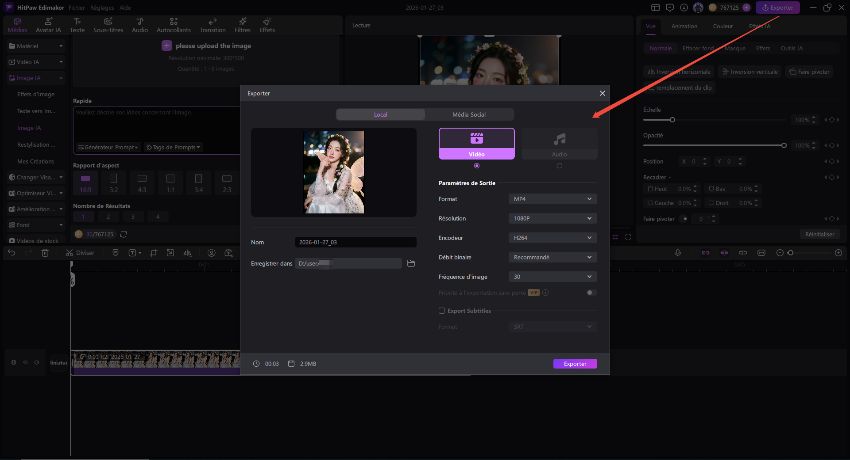Image resolution: width=850 pixels, height=460 pixels.
Task: Open the Texte tool in top toolbar
Action: point(76,24)
